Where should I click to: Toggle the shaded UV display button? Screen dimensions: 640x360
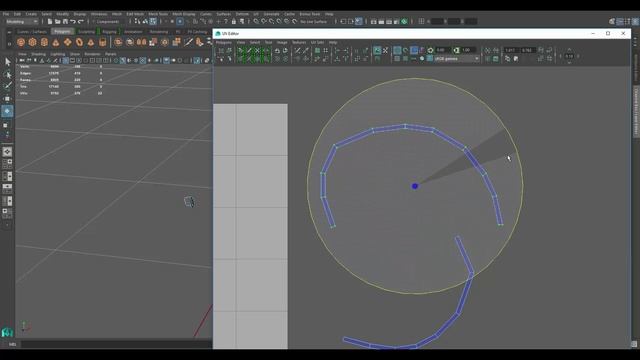[414, 50]
